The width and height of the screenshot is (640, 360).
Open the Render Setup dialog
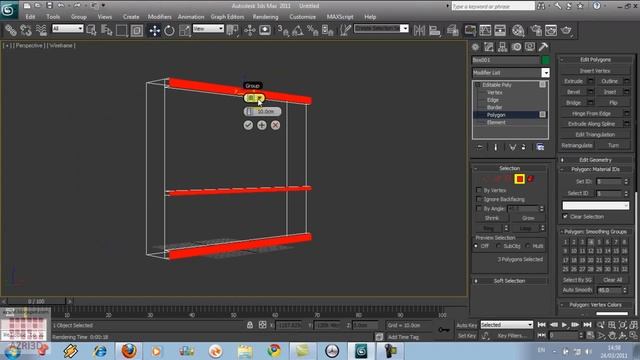coord(536,31)
